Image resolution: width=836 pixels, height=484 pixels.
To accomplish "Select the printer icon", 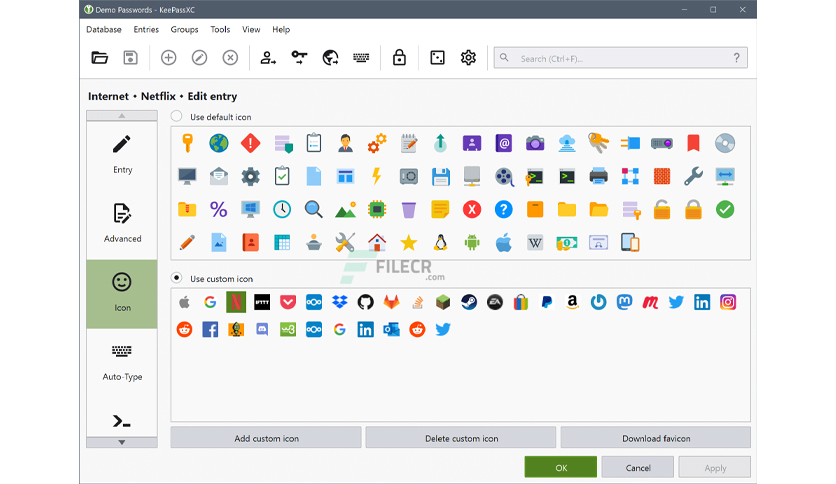I will 598,176.
